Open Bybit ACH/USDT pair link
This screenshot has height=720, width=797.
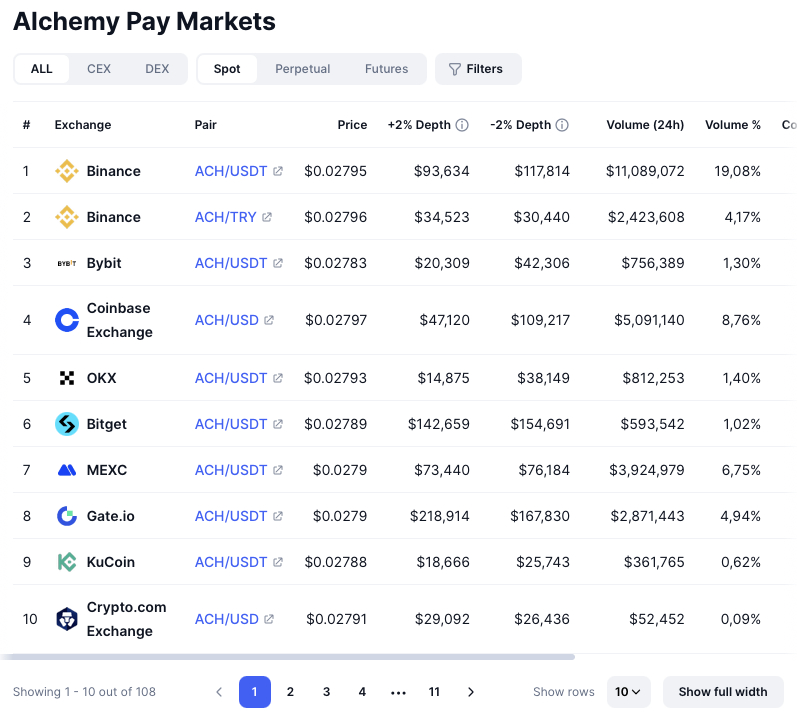pyautogui.click(x=231, y=263)
